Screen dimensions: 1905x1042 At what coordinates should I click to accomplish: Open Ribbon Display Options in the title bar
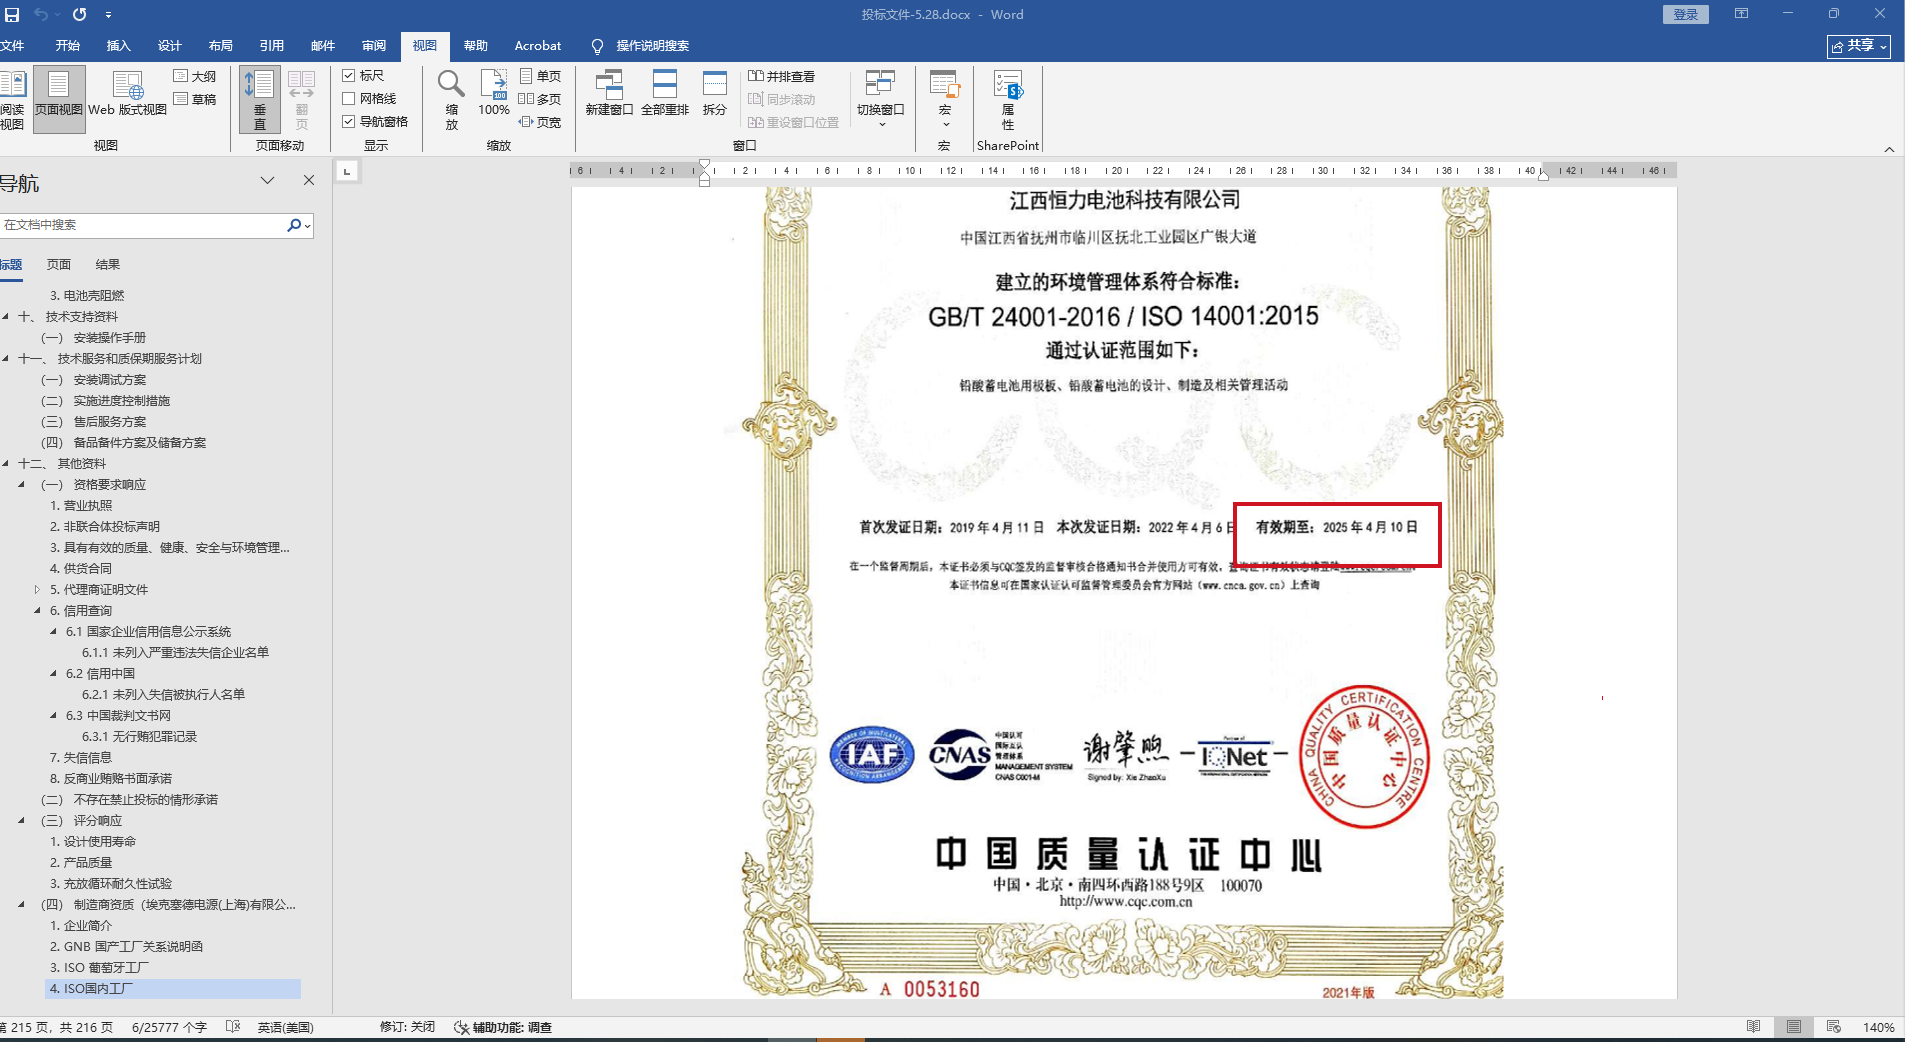coord(1741,14)
